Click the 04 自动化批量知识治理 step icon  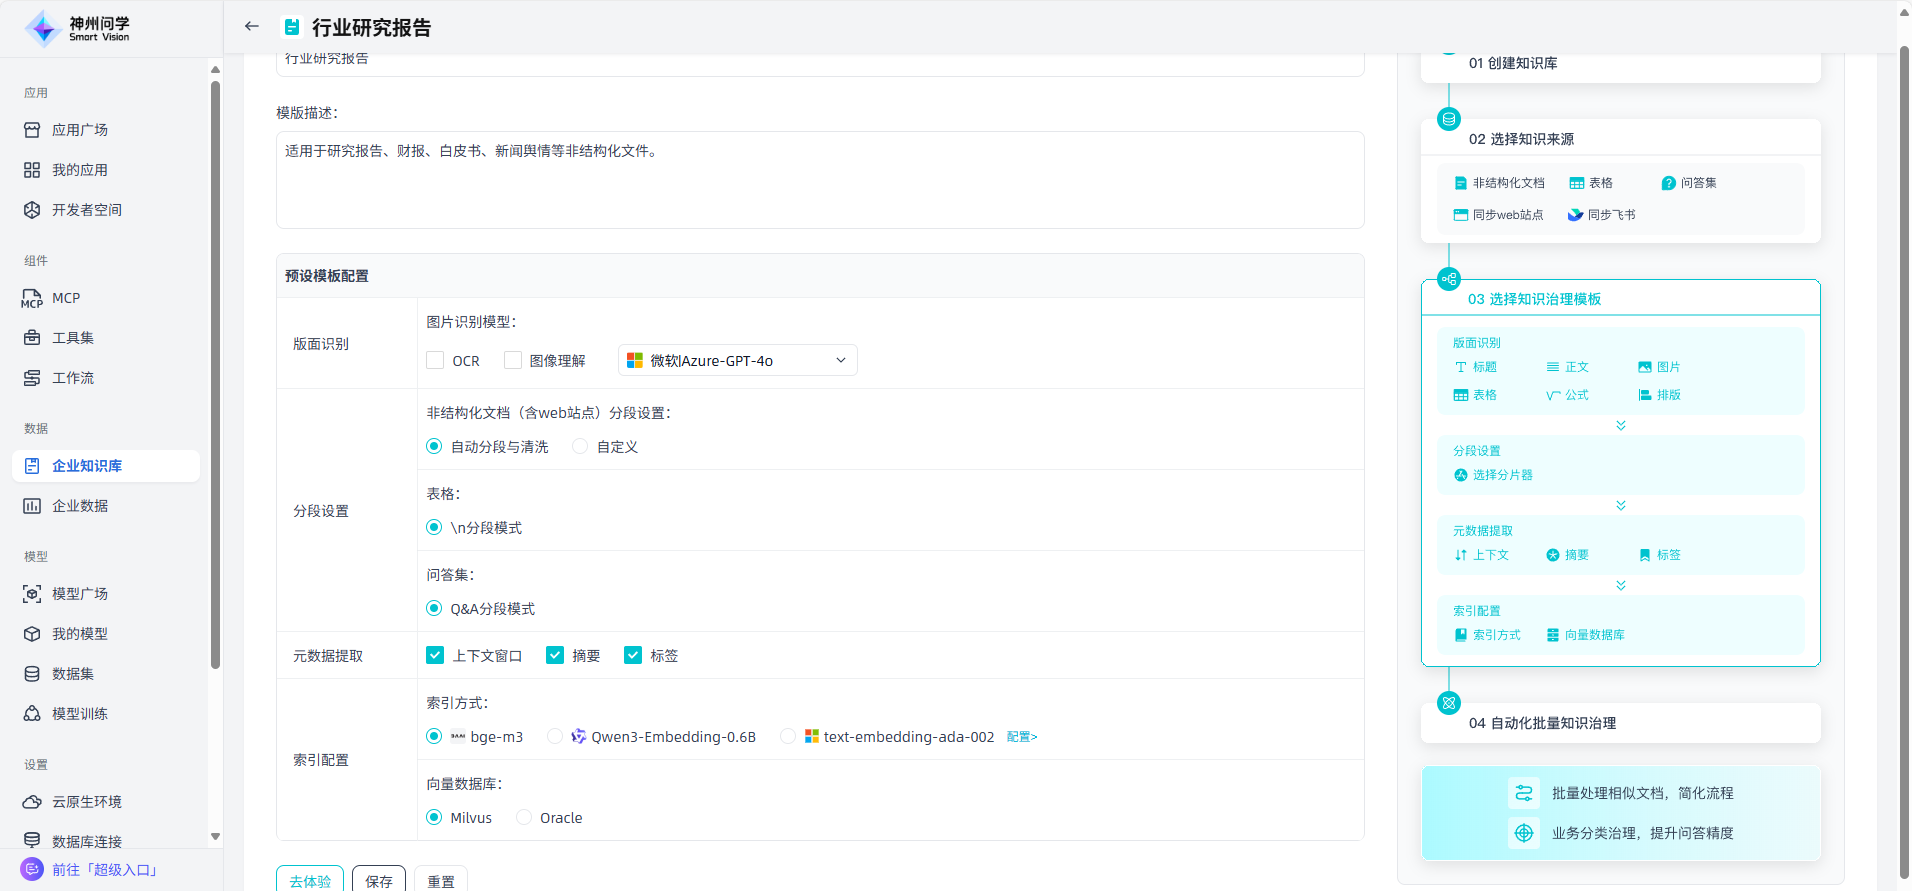[1448, 703]
